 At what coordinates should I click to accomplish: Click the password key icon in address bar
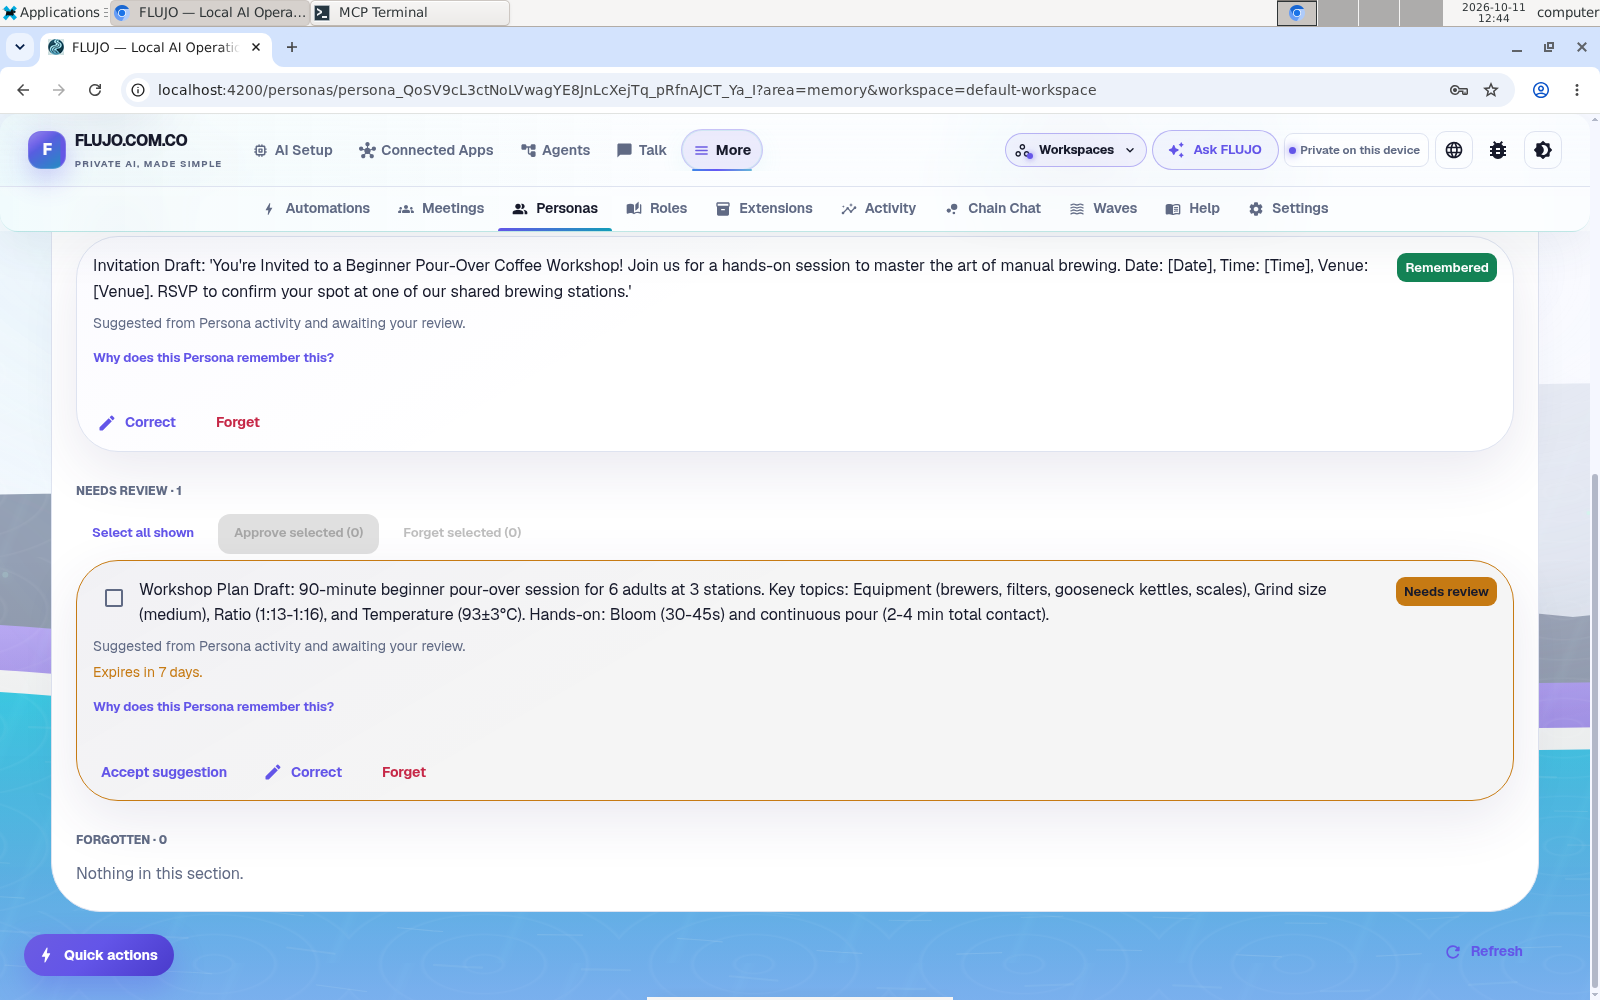1459,90
